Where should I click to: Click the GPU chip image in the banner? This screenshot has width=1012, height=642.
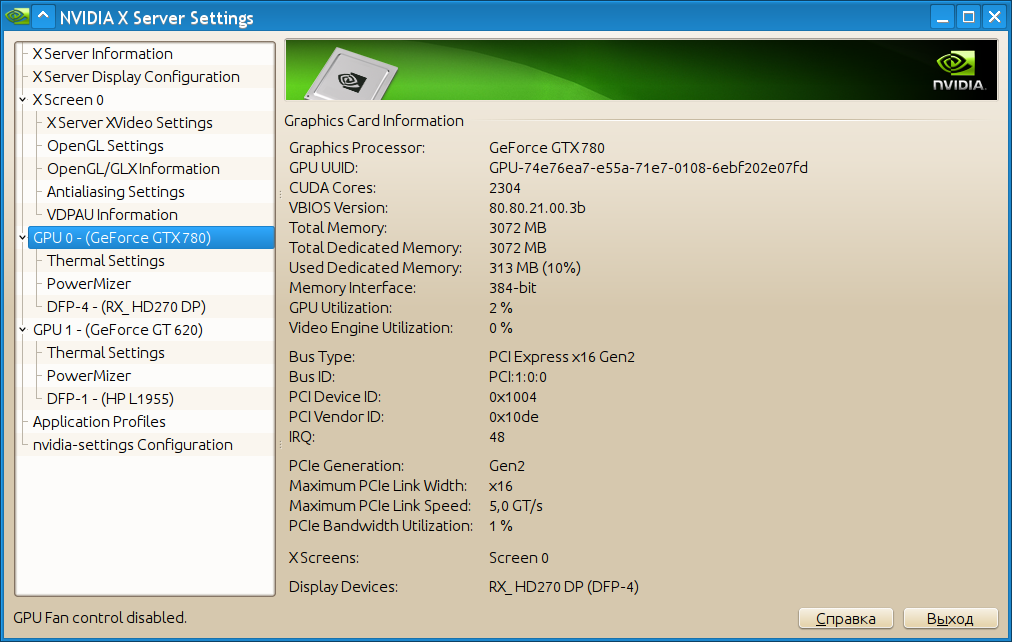pos(352,74)
